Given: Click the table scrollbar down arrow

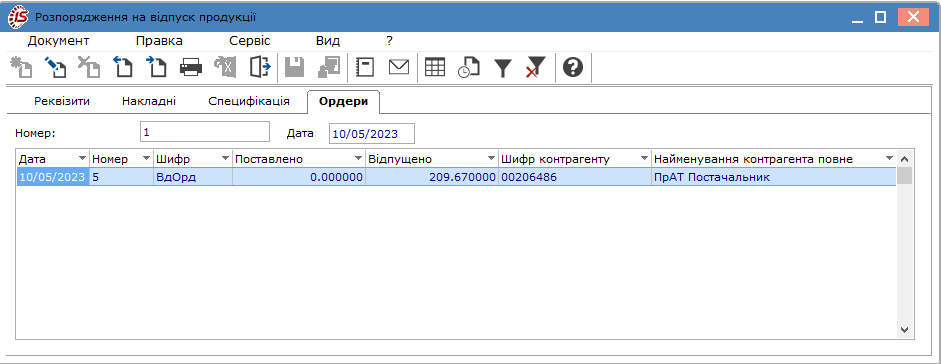Looking at the screenshot, I should 905,330.
